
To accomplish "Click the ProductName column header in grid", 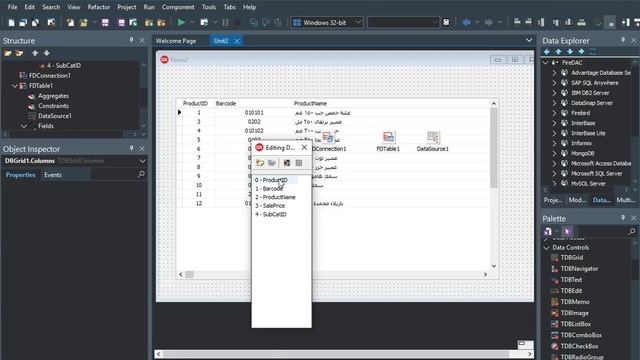I will 310,104.
